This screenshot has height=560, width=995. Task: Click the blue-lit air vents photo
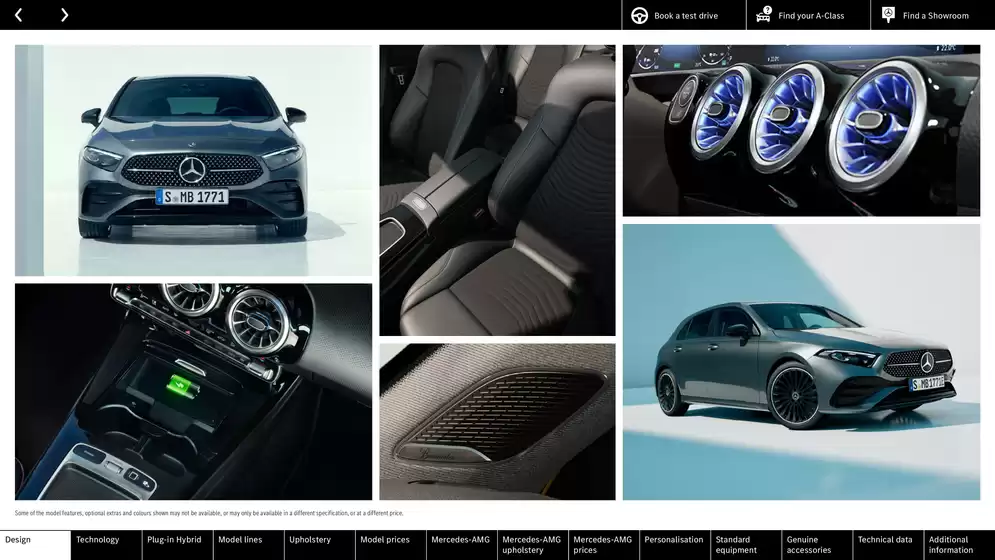click(x=801, y=130)
